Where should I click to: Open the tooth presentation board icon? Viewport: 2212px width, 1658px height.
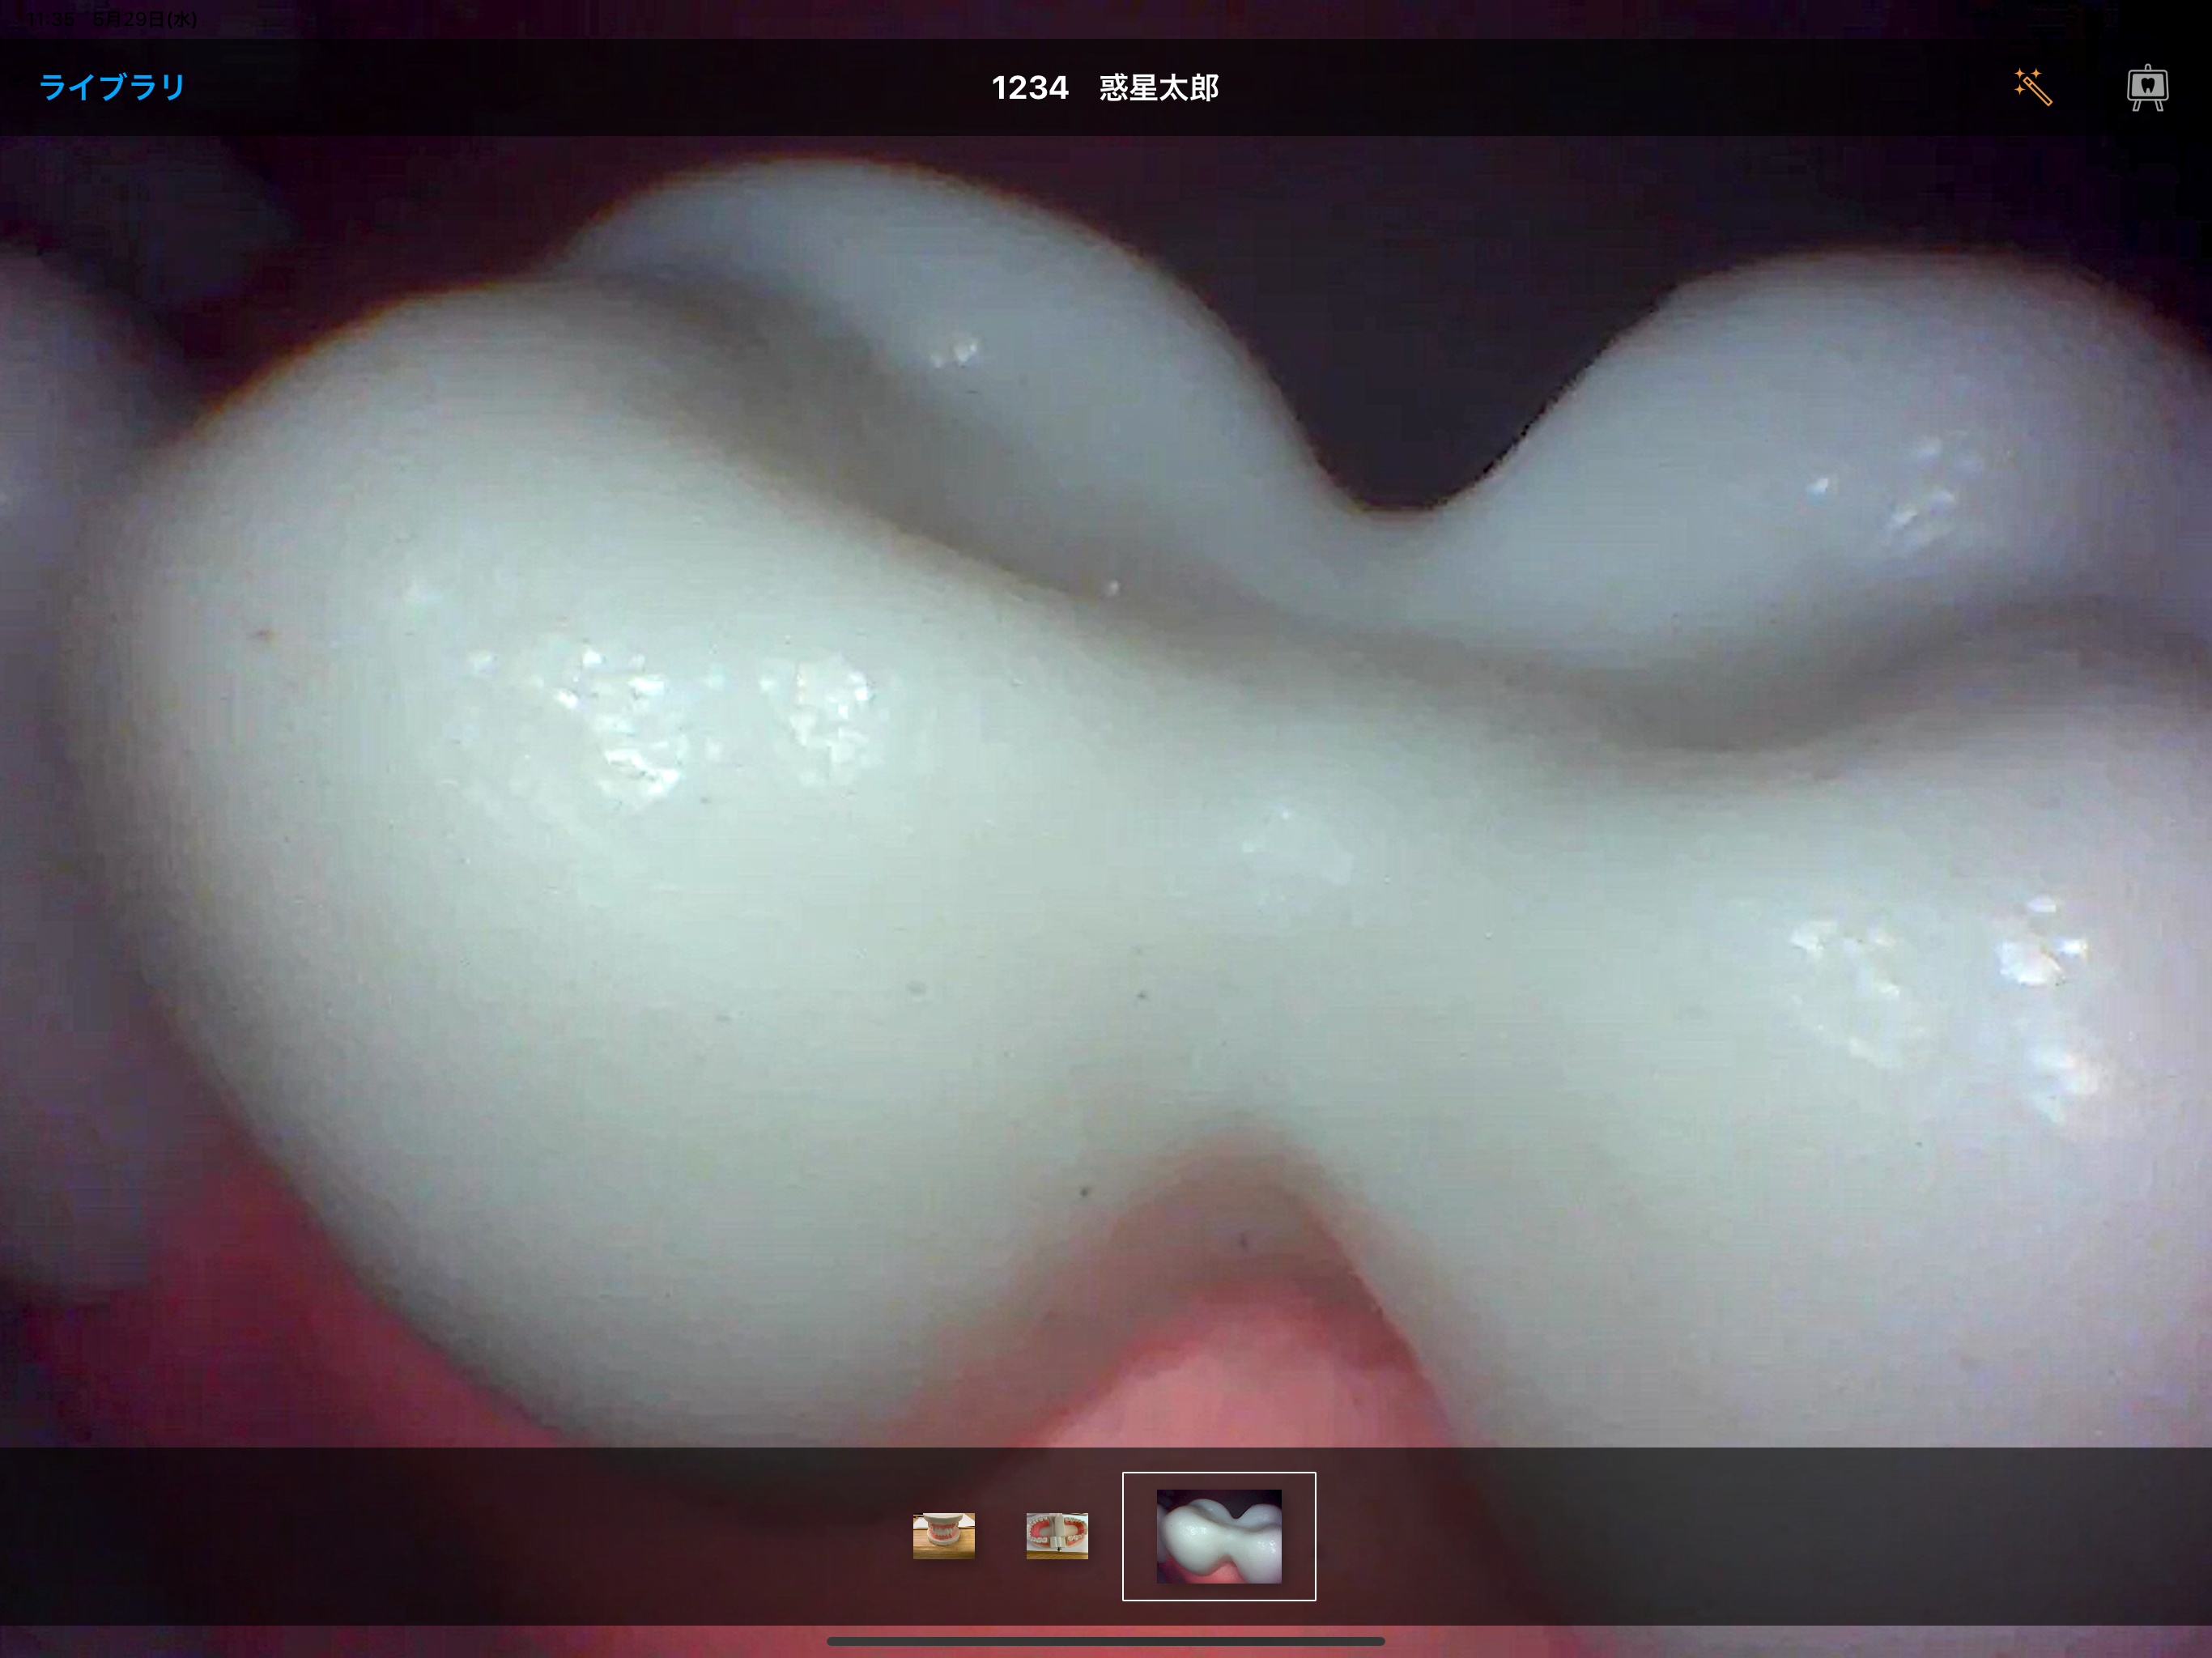point(2147,88)
